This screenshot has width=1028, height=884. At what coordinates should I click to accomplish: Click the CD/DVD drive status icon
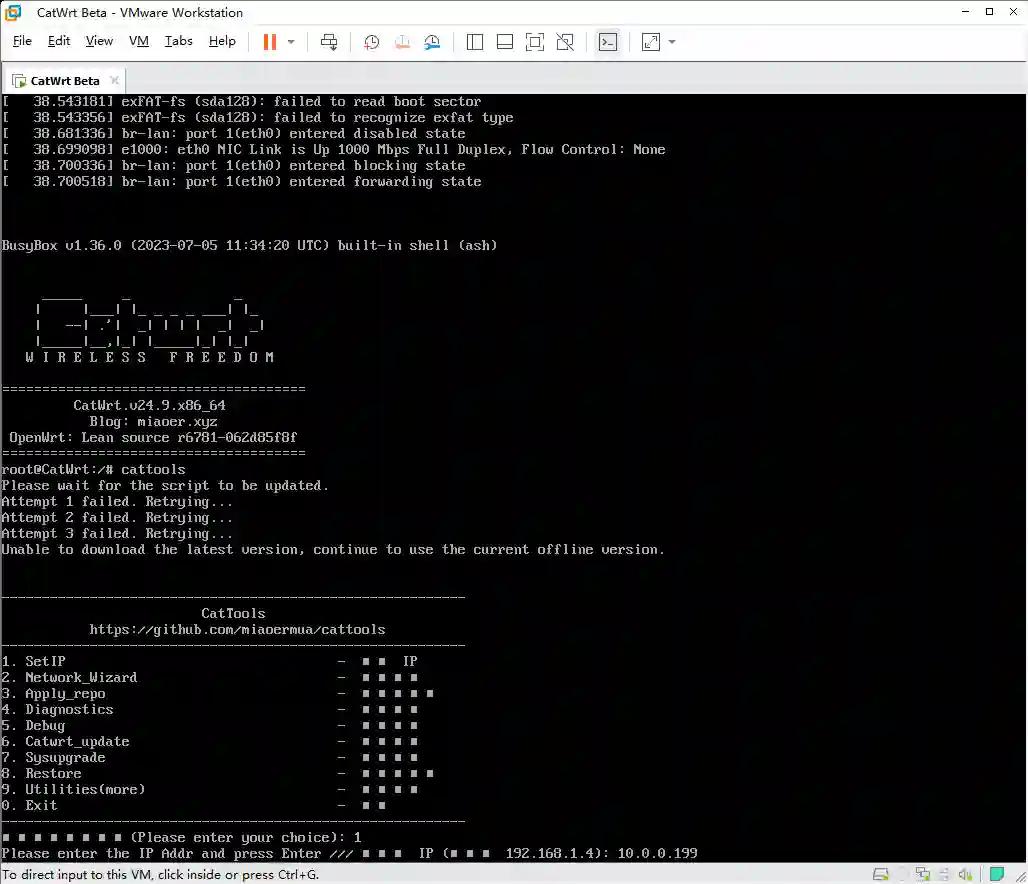[903, 874]
